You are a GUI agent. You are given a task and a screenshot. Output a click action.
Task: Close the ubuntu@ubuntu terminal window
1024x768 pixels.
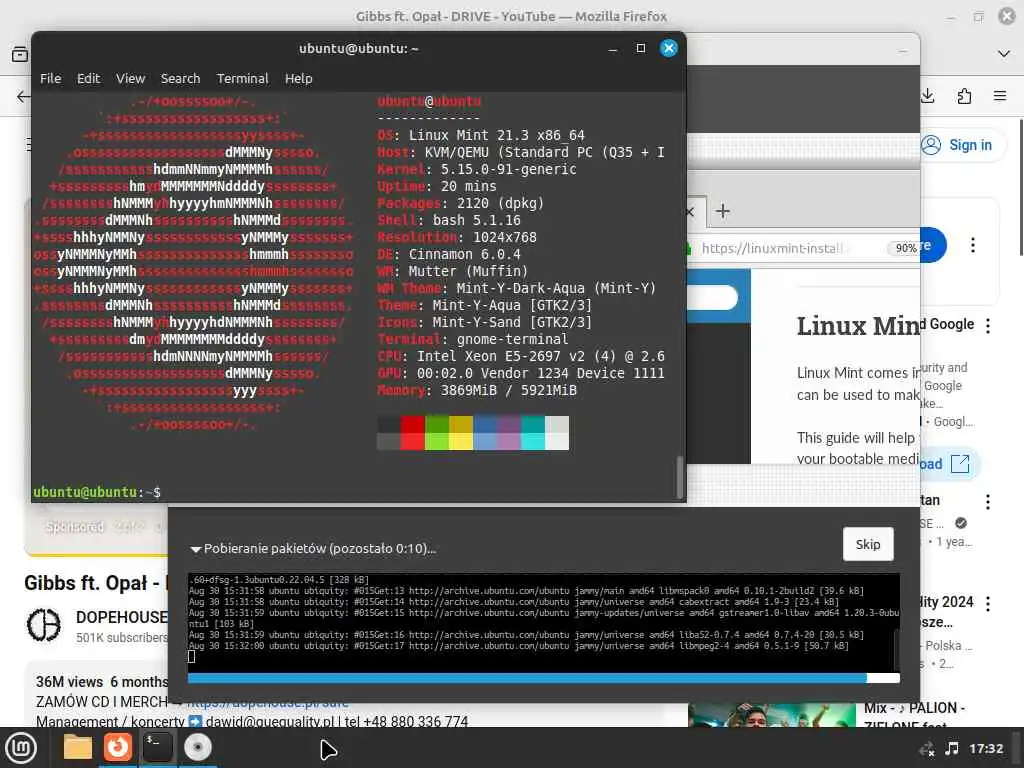click(668, 48)
